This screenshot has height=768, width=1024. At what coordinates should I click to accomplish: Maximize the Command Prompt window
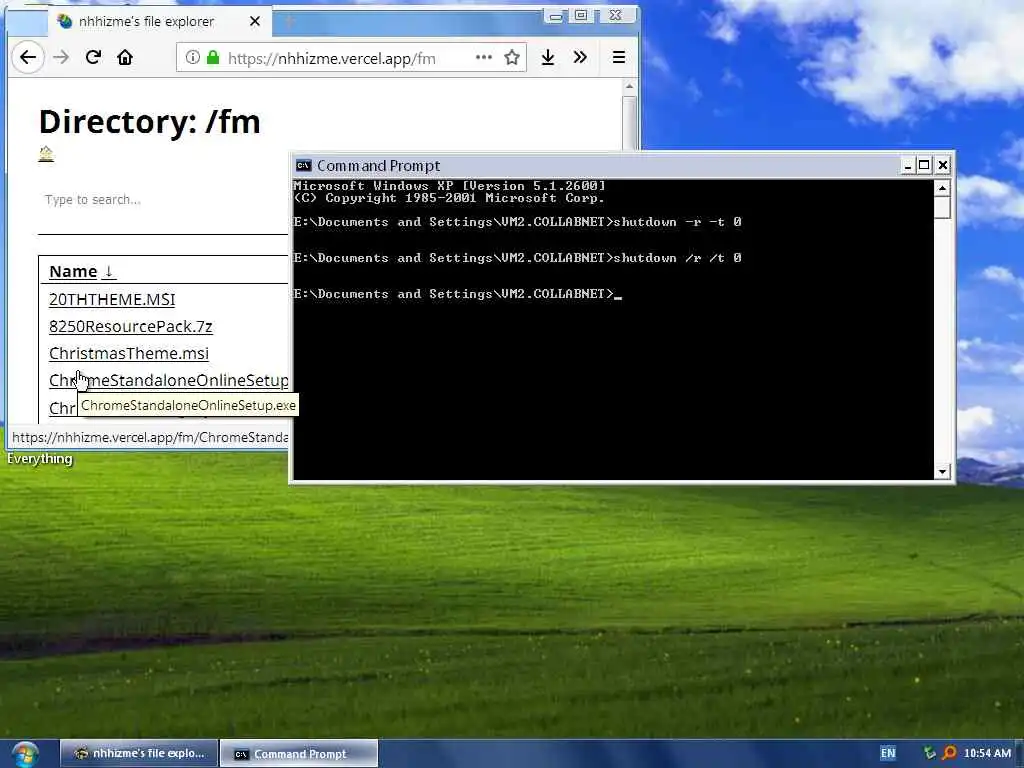[x=924, y=165]
